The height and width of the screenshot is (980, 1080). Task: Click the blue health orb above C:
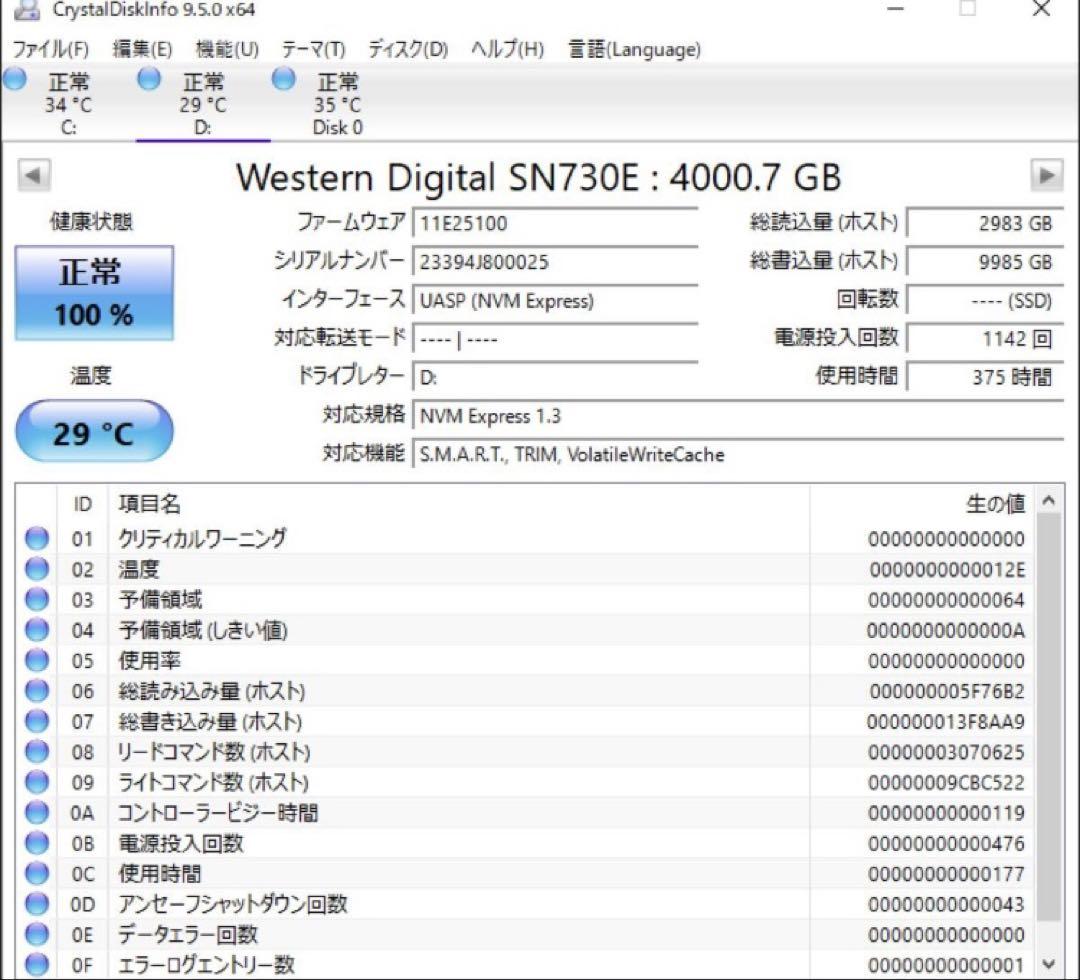pyautogui.click(x=14, y=79)
